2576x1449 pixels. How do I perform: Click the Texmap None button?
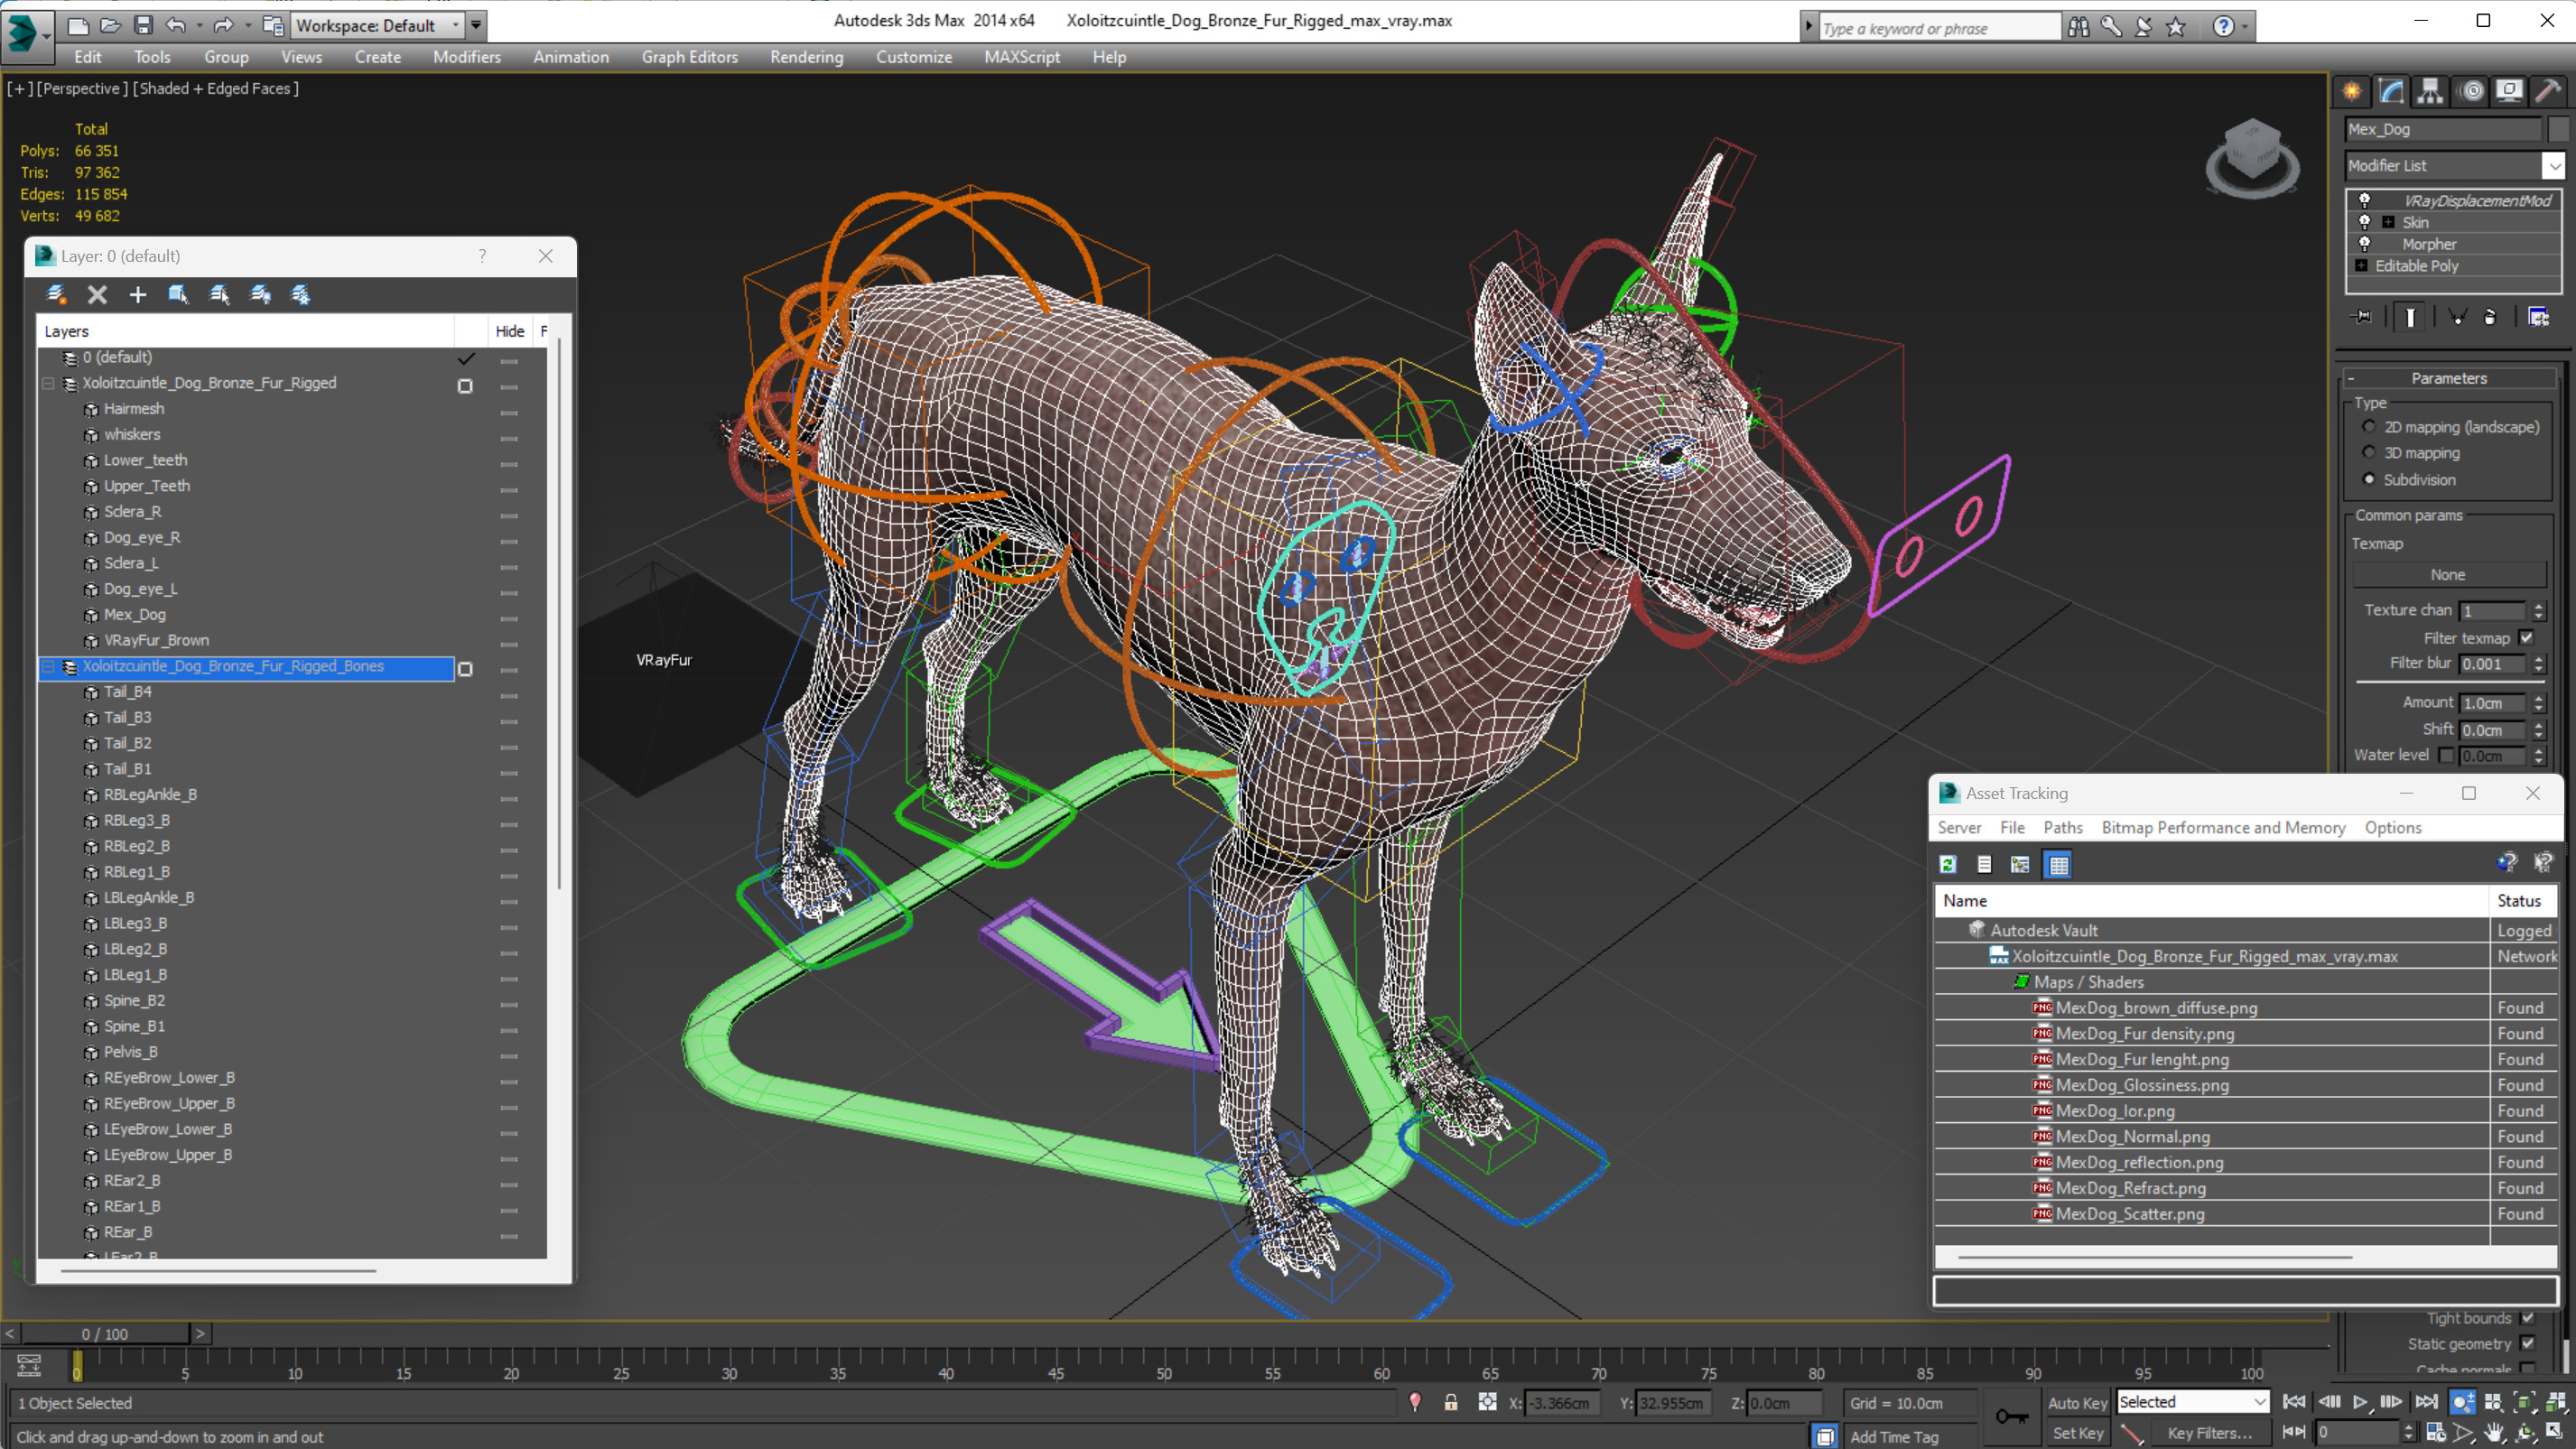point(2448,575)
